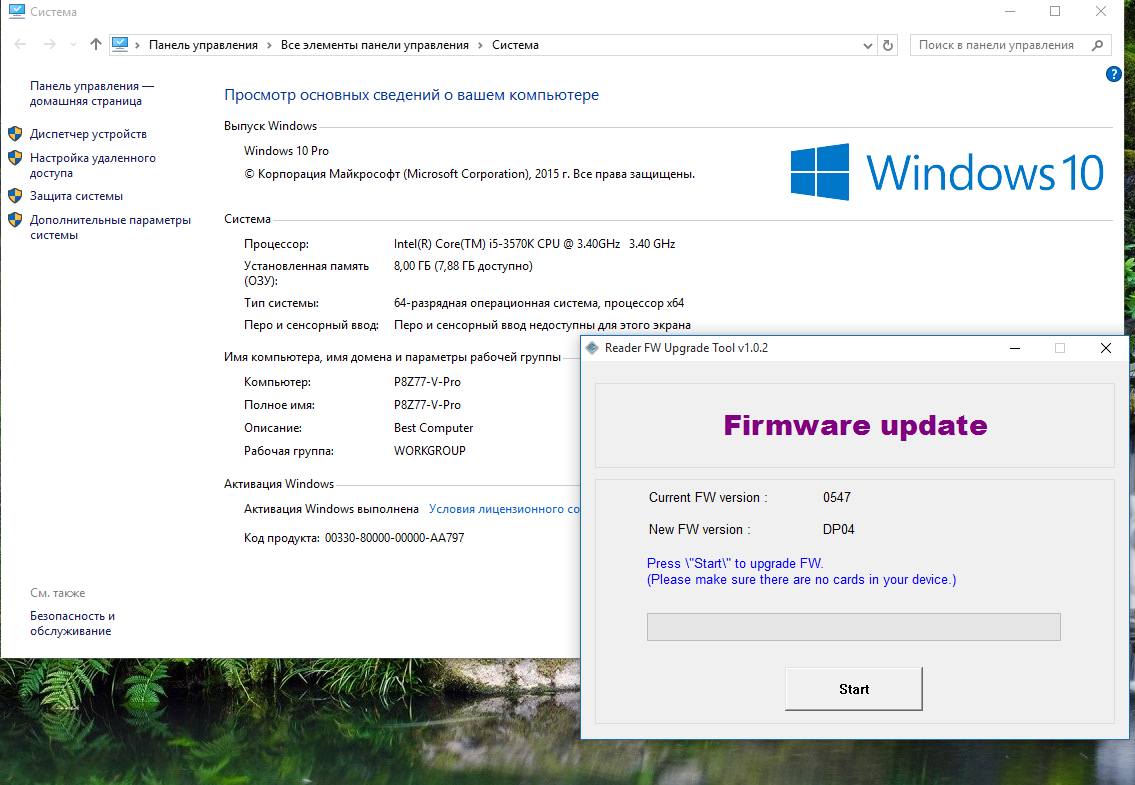The height and width of the screenshot is (785, 1135).
Task: Click the Start button in firmware tool
Action: pyautogui.click(x=853, y=689)
